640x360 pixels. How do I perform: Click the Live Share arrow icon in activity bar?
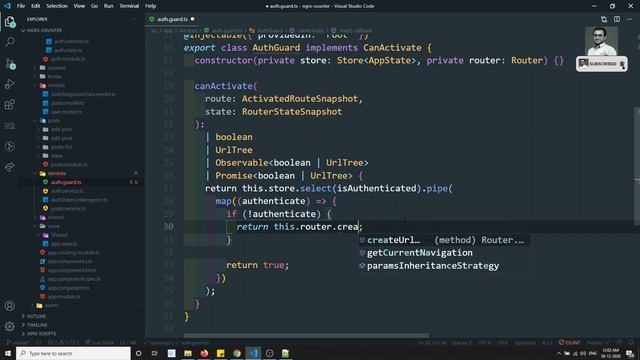click(x=10, y=167)
